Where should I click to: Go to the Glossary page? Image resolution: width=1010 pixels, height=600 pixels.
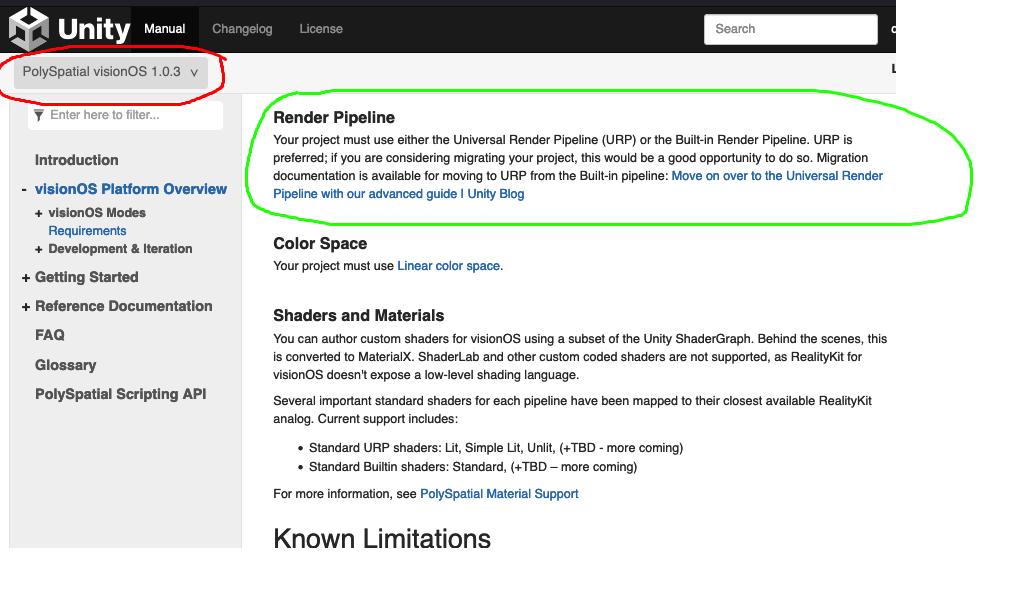(x=66, y=365)
